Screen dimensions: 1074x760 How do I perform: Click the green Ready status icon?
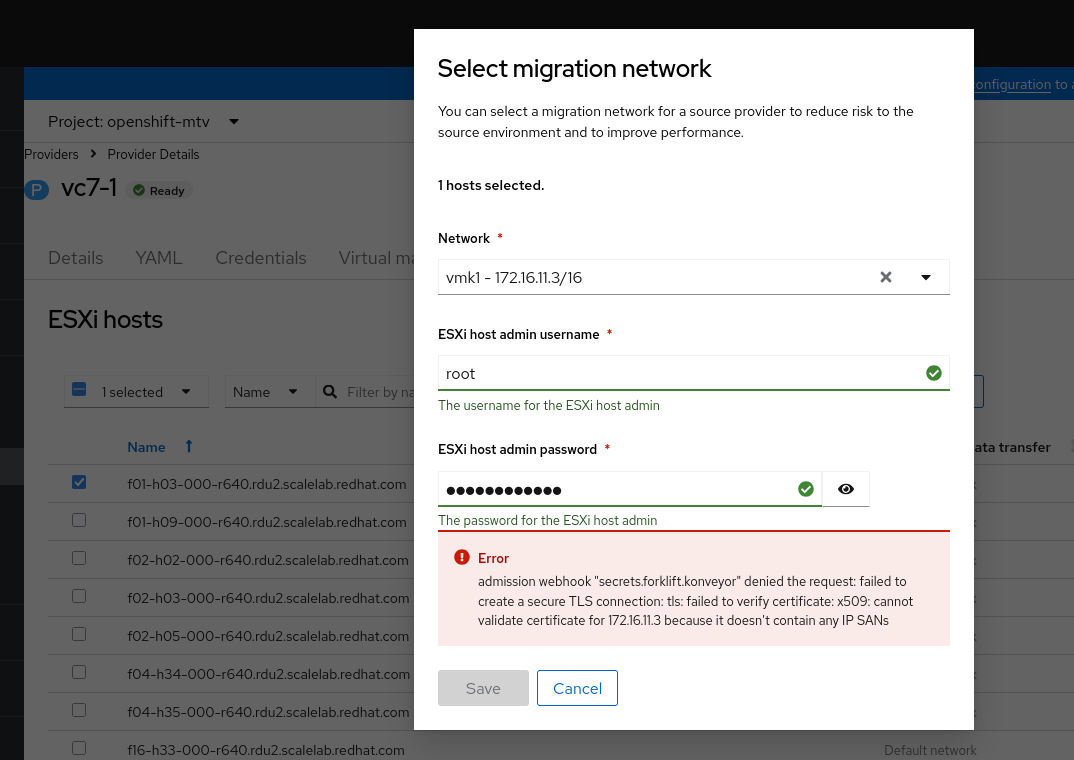click(139, 190)
